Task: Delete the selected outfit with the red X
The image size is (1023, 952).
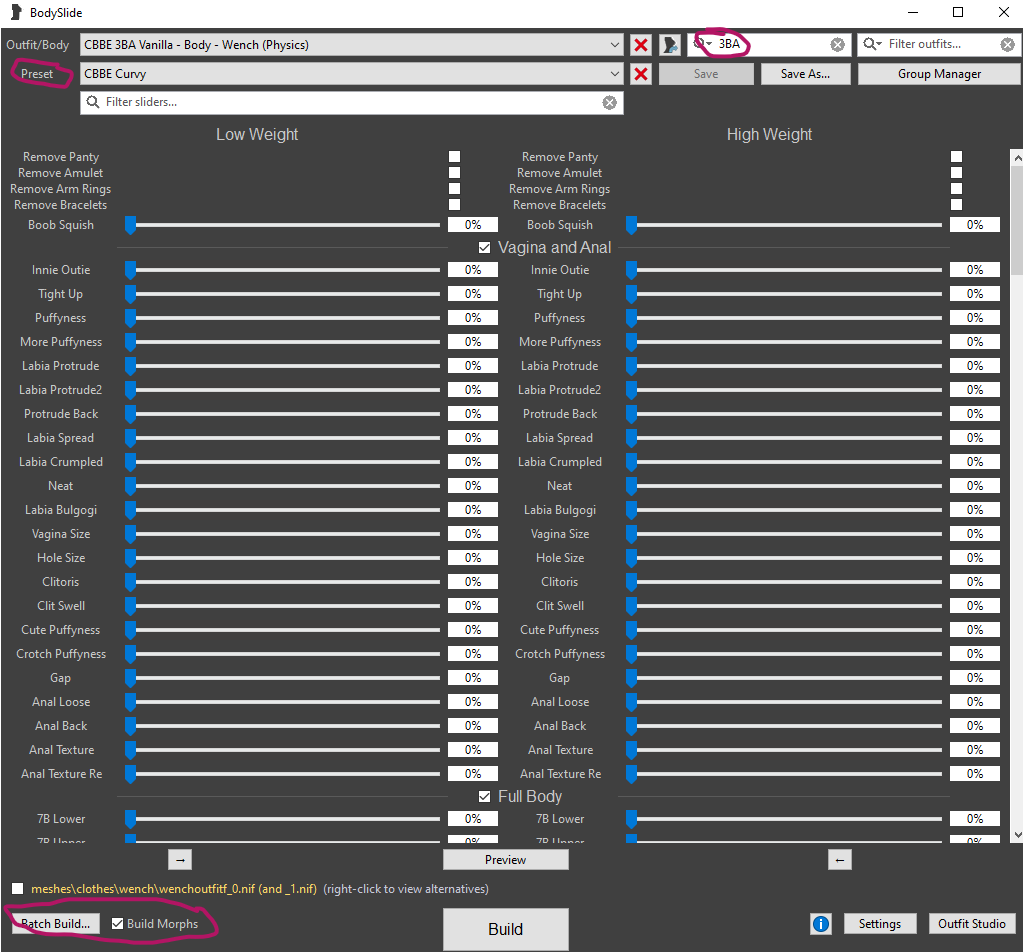Action: click(x=641, y=44)
